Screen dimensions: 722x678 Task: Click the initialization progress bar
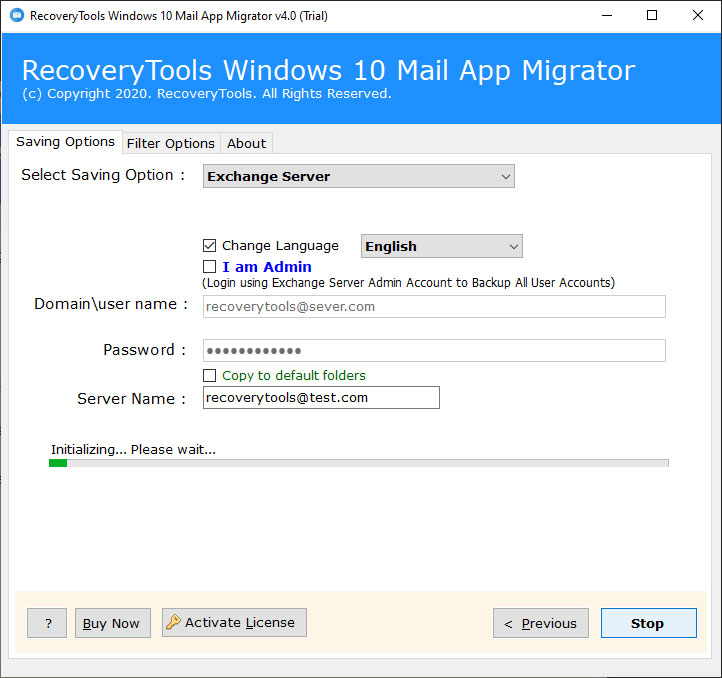359,463
